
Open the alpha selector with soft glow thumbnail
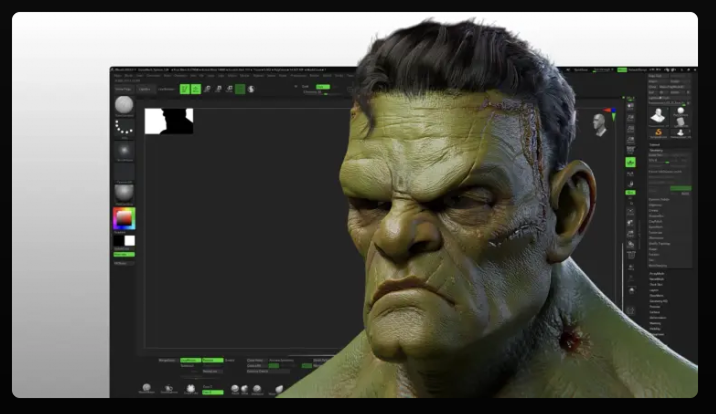click(x=124, y=150)
